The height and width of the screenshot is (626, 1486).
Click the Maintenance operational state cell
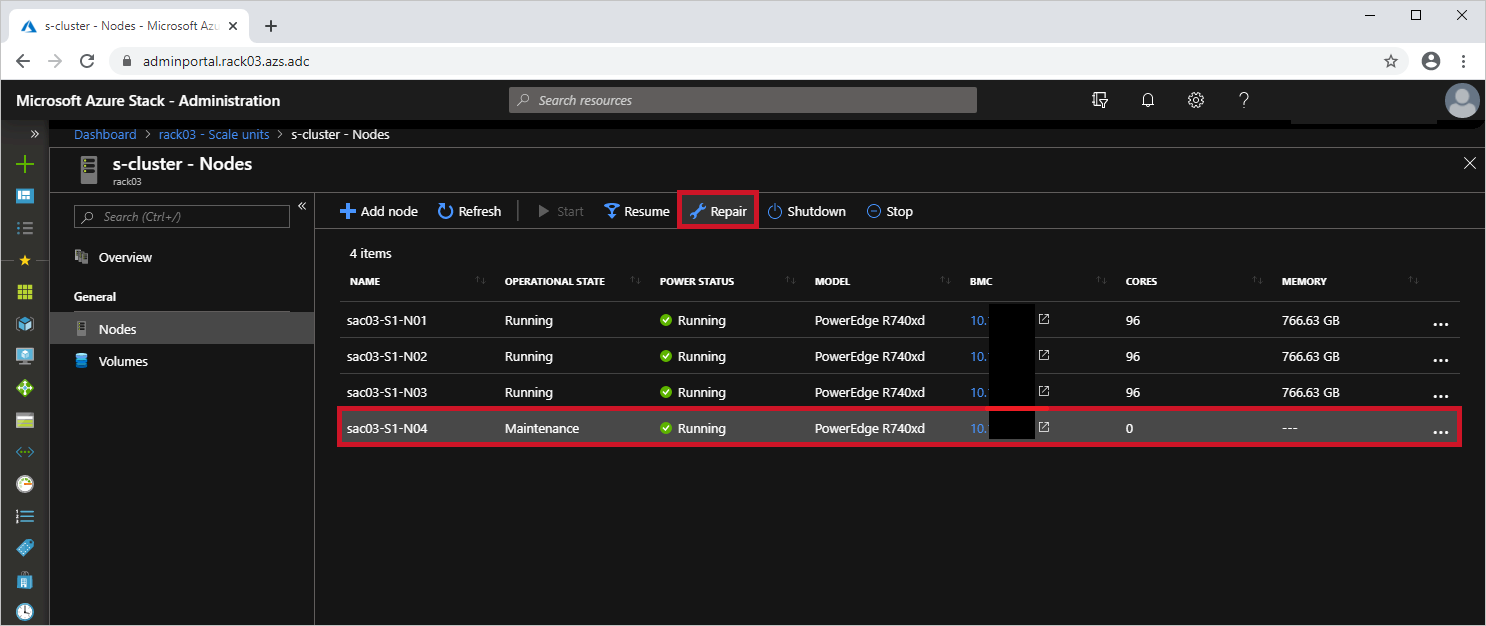pyautogui.click(x=542, y=428)
